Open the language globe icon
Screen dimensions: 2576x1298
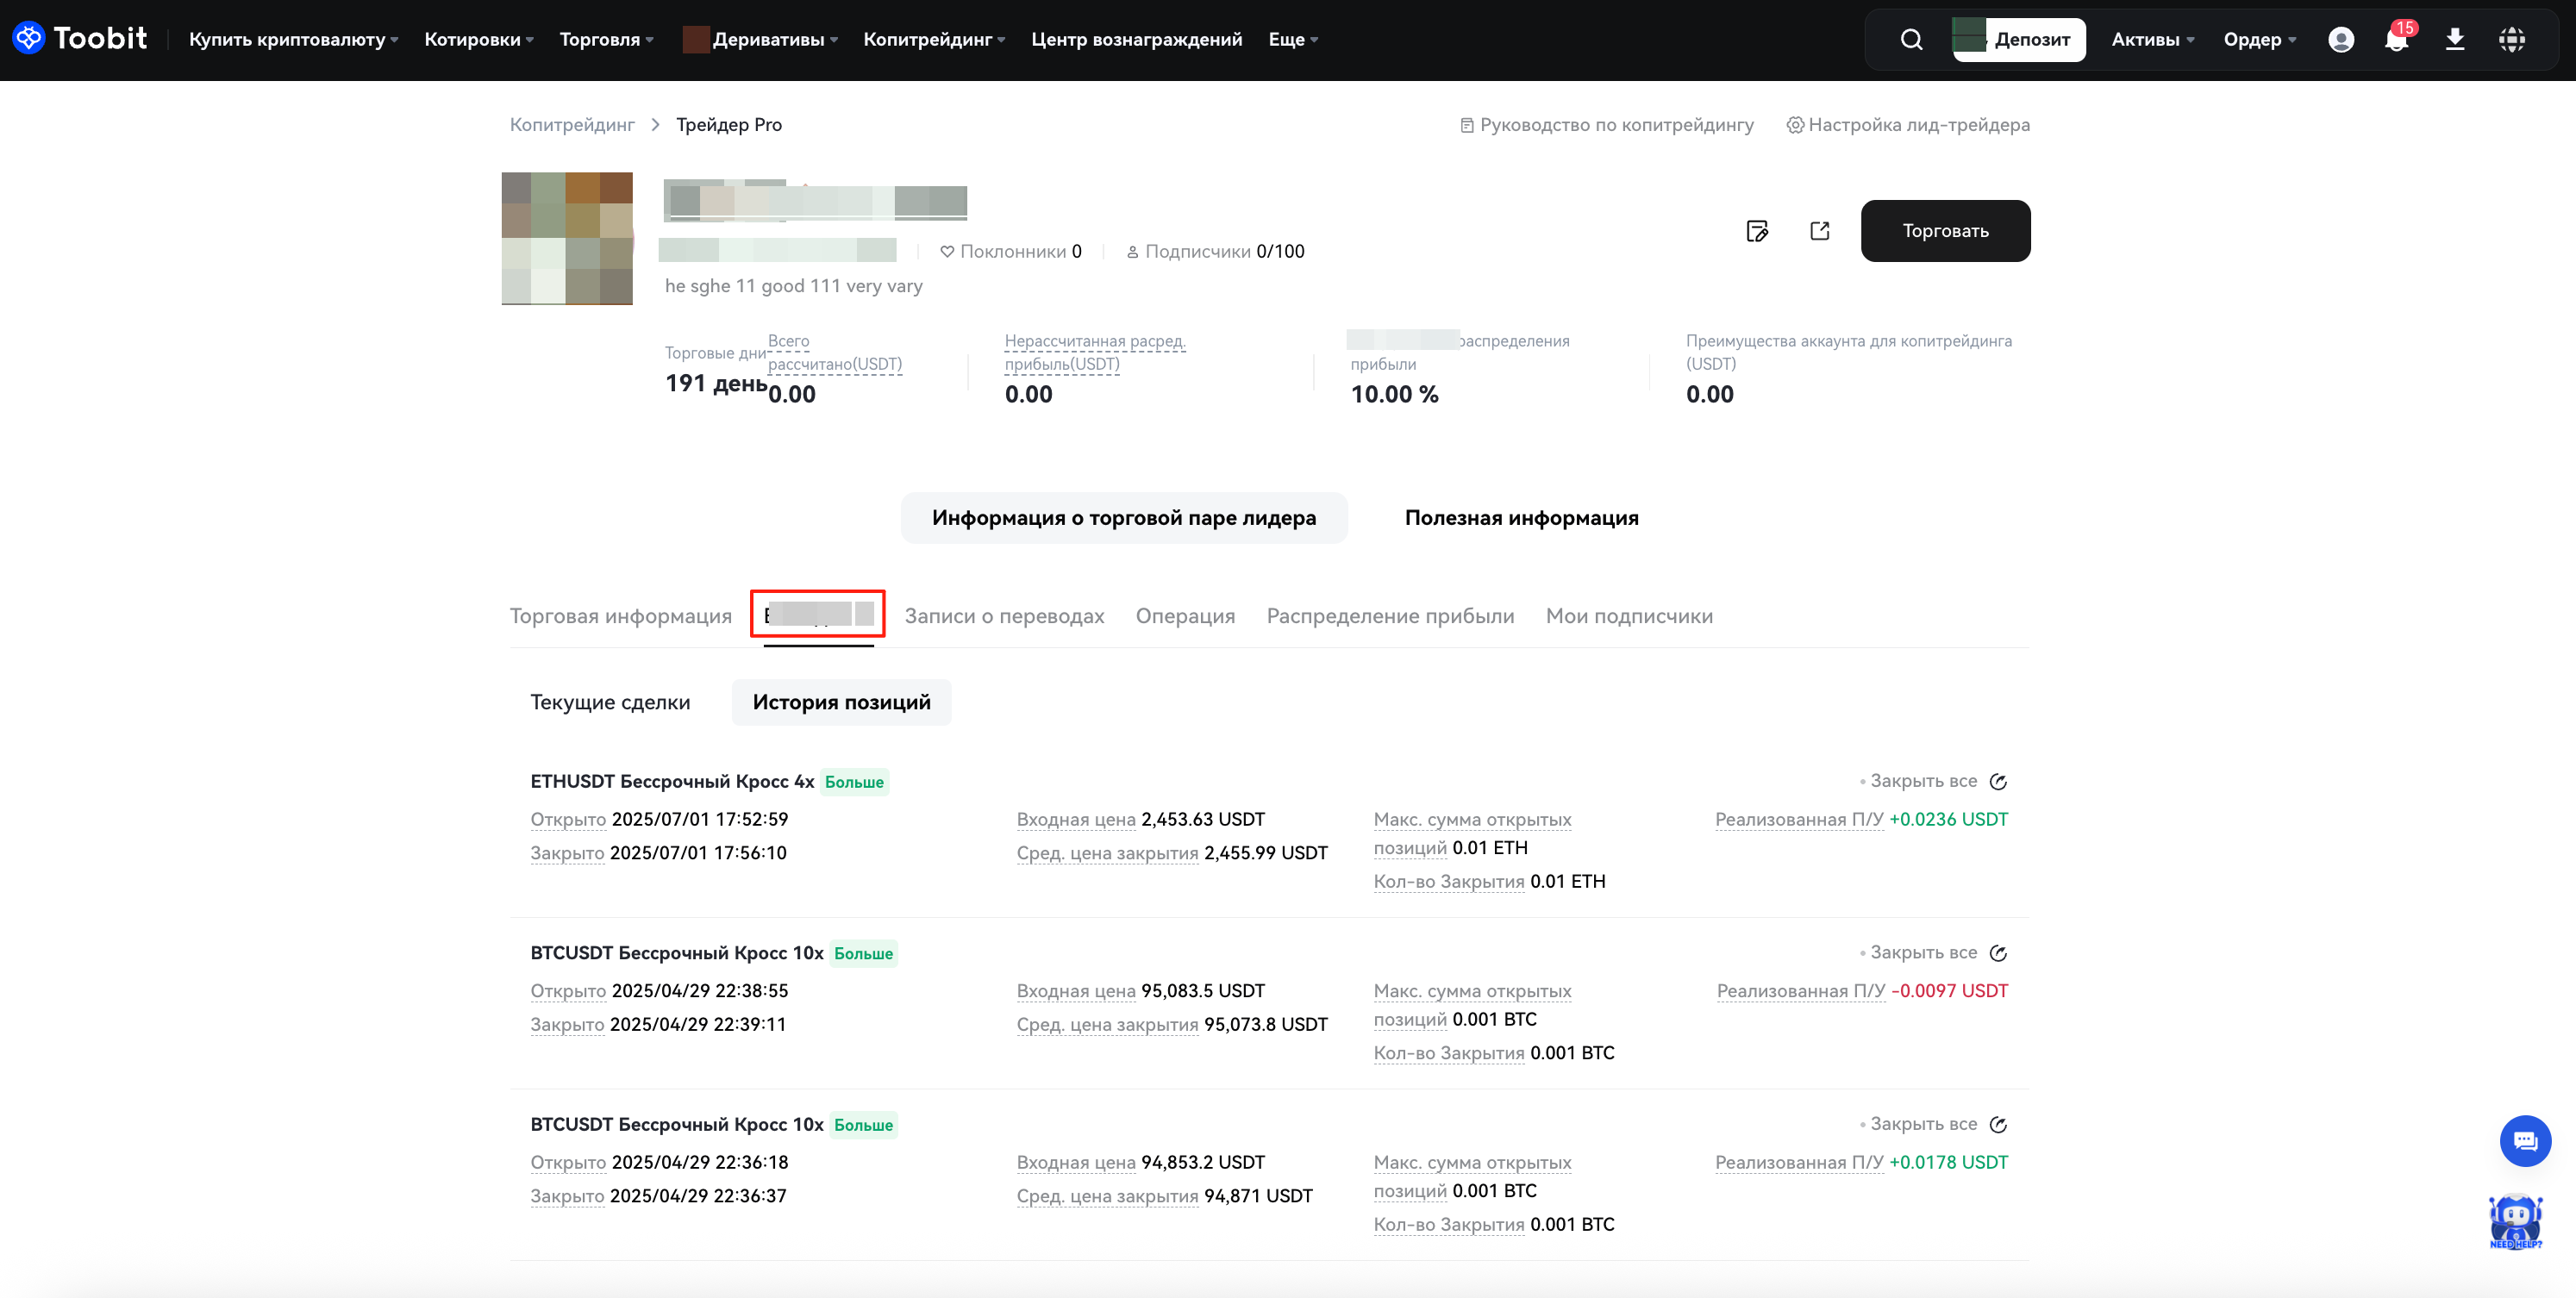[x=2511, y=39]
